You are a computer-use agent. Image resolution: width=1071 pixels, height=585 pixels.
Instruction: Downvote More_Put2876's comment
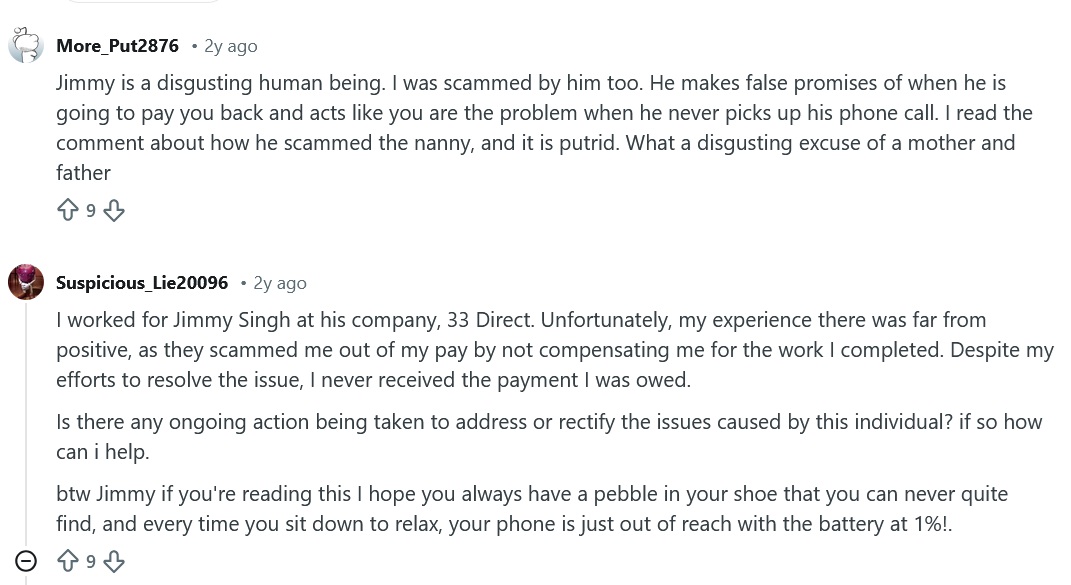tap(114, 210)
